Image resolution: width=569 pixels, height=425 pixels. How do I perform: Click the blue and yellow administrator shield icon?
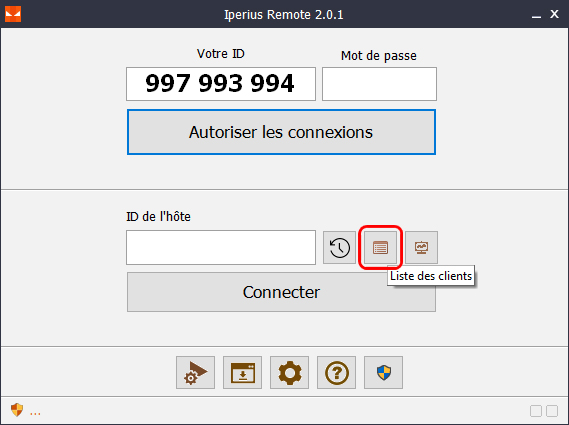pyautogui.click(x=384, y=372)
